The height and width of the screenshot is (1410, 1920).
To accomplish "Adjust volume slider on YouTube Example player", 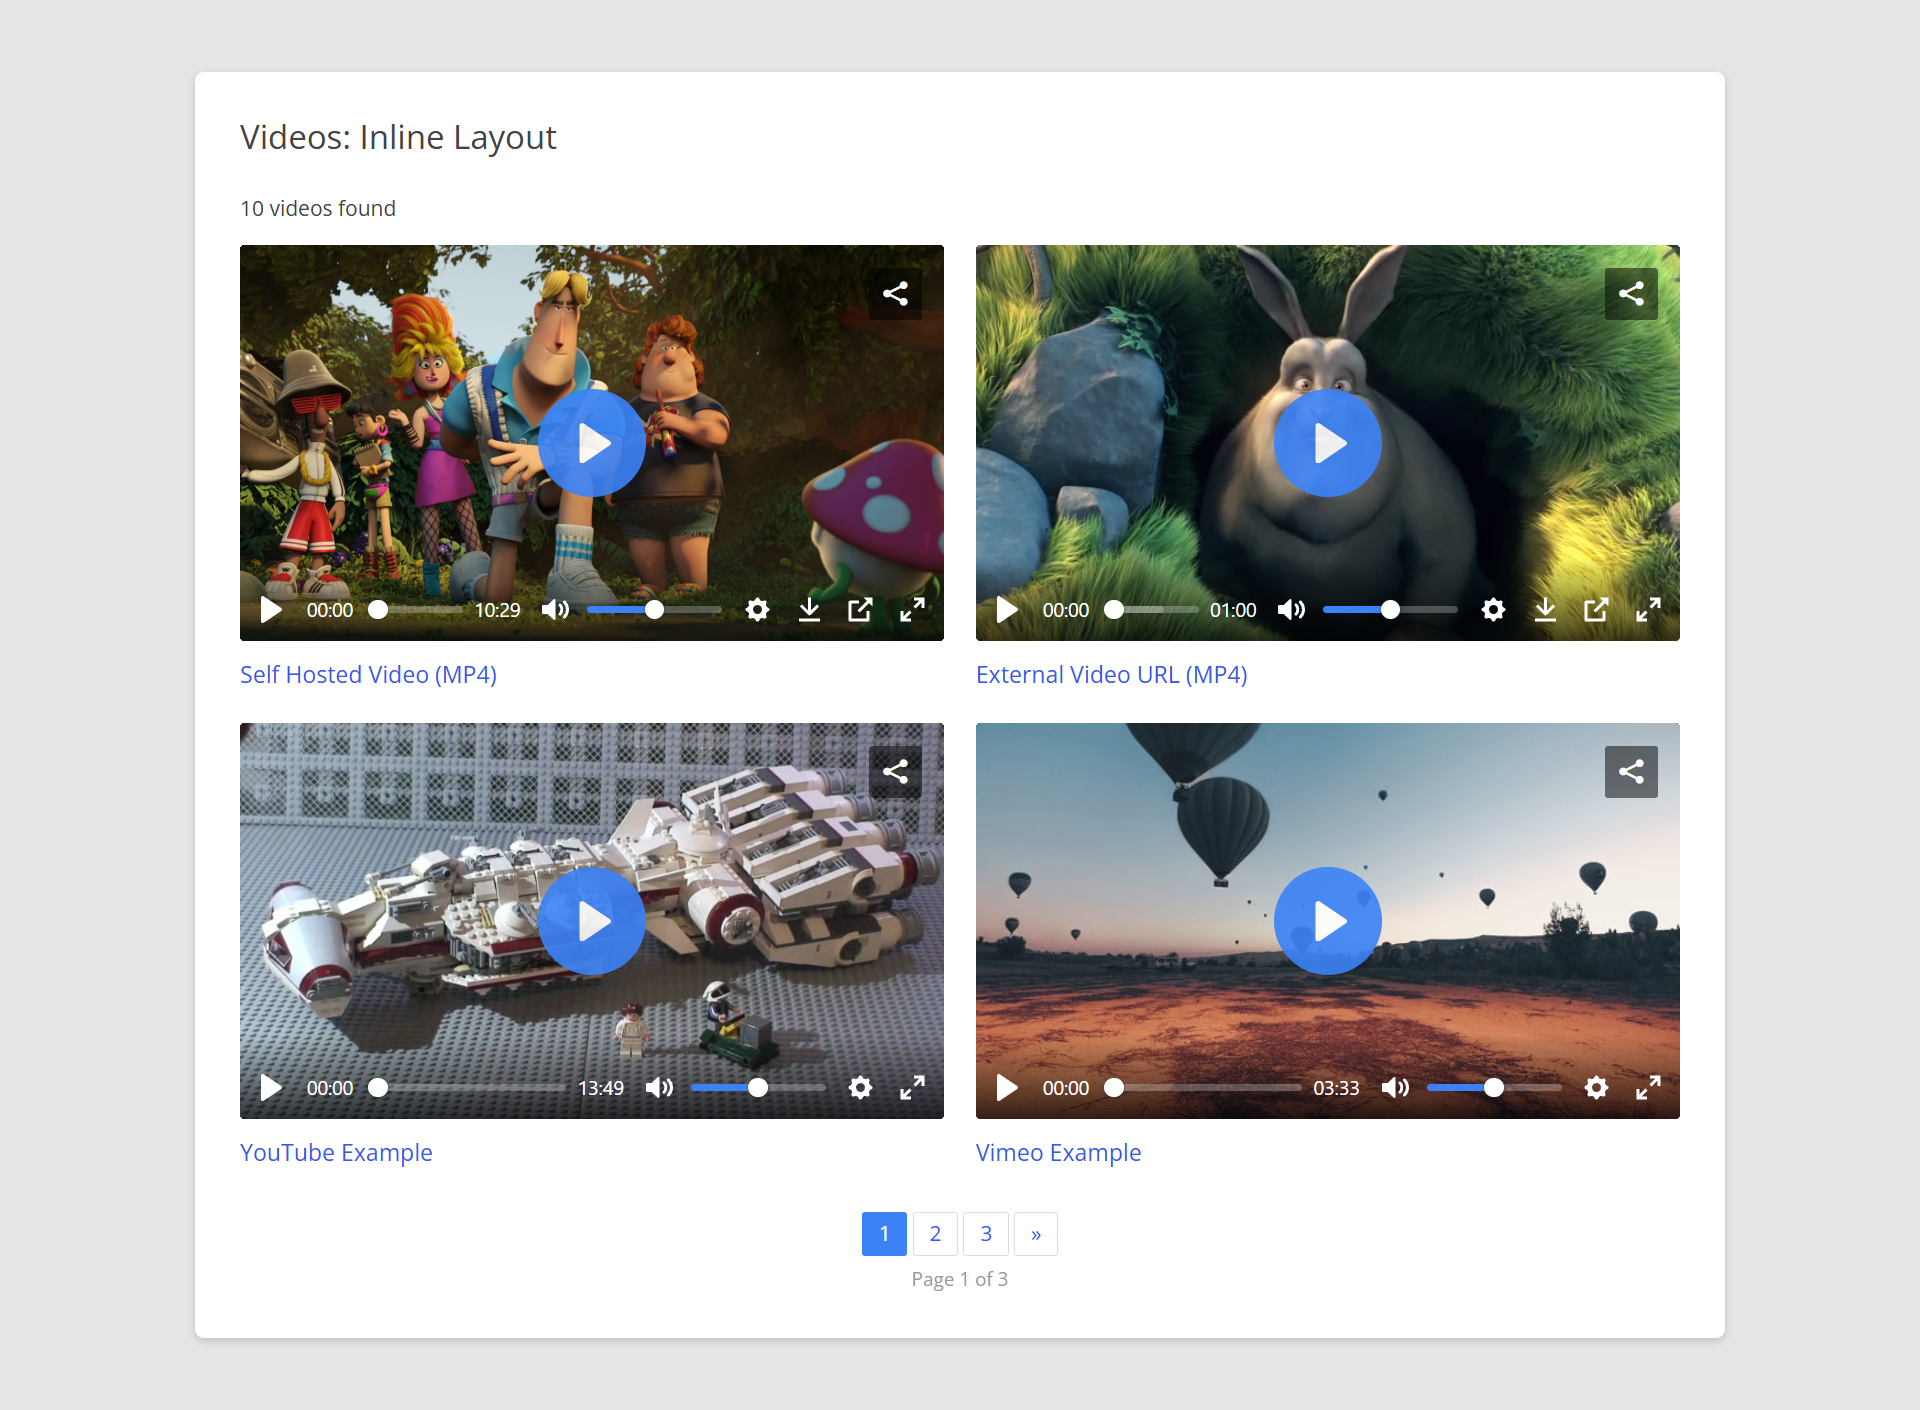I will 758,1088.
